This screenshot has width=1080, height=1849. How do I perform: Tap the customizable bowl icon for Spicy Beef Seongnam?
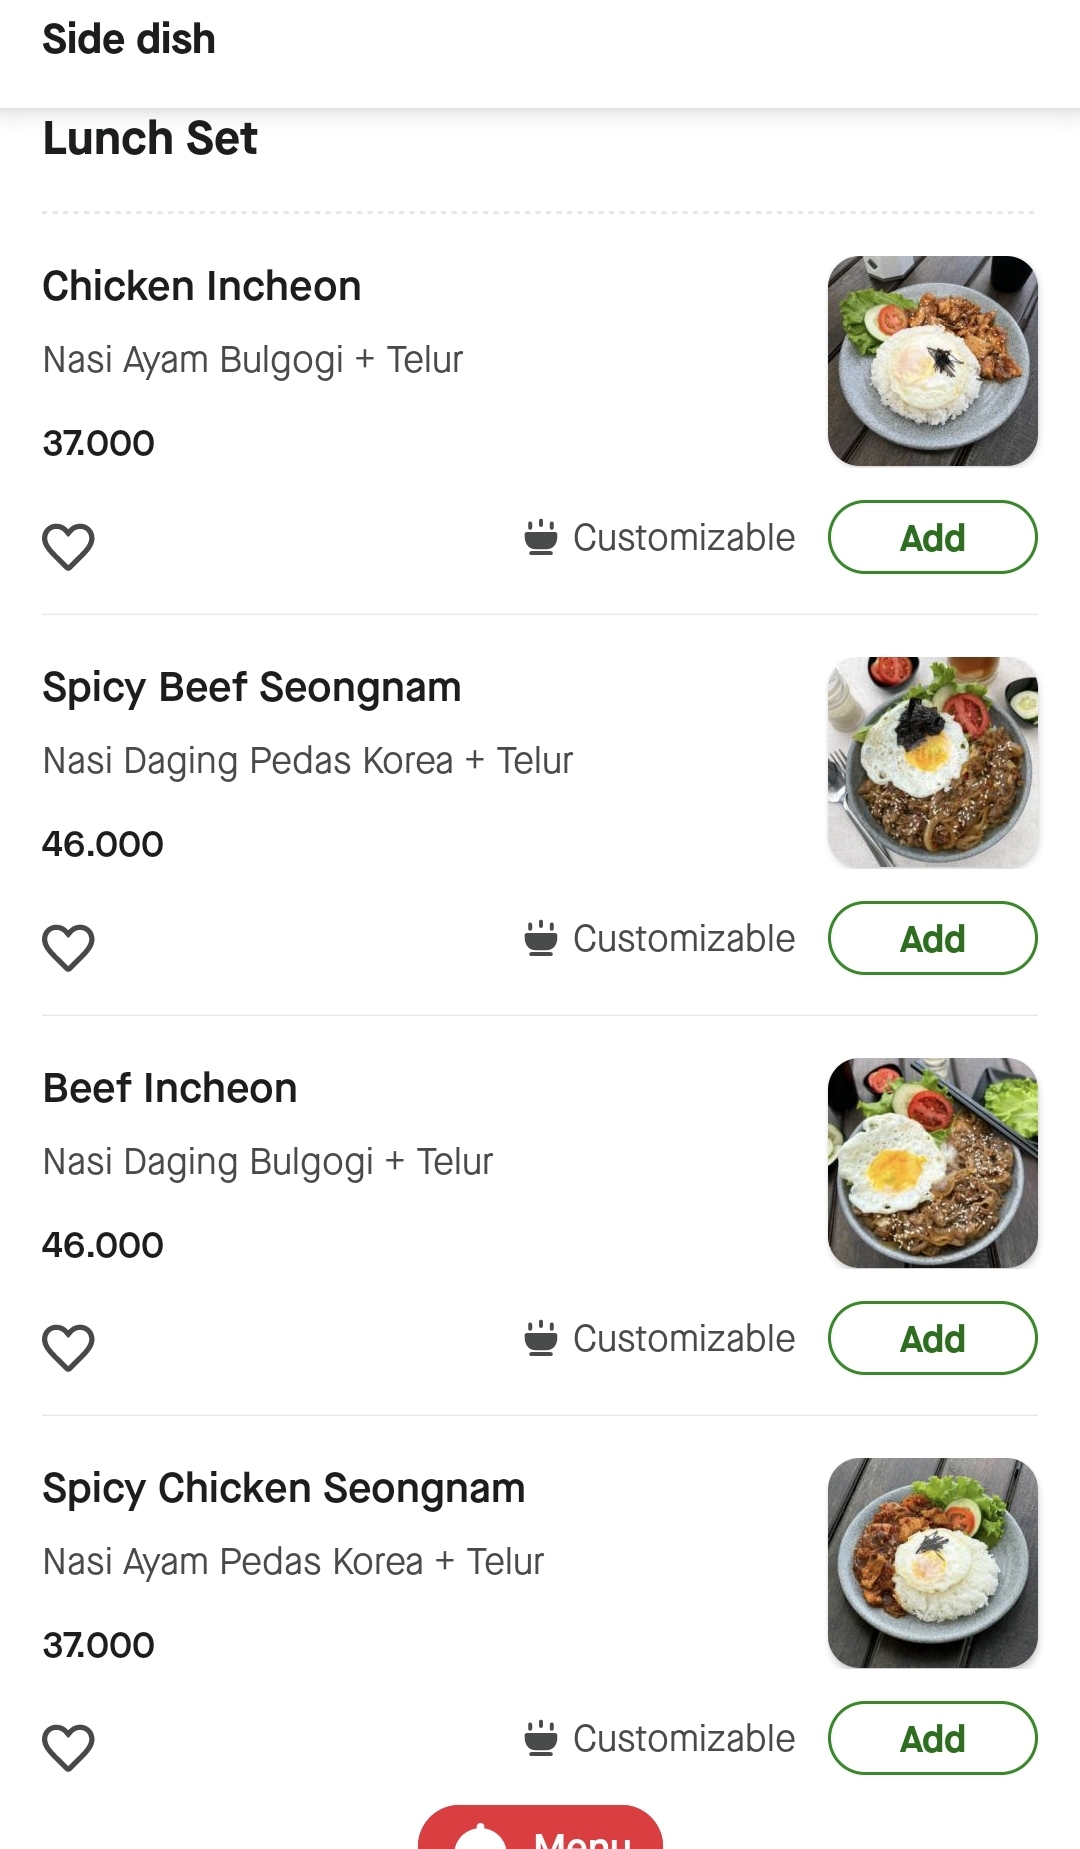tap(541, 939)
